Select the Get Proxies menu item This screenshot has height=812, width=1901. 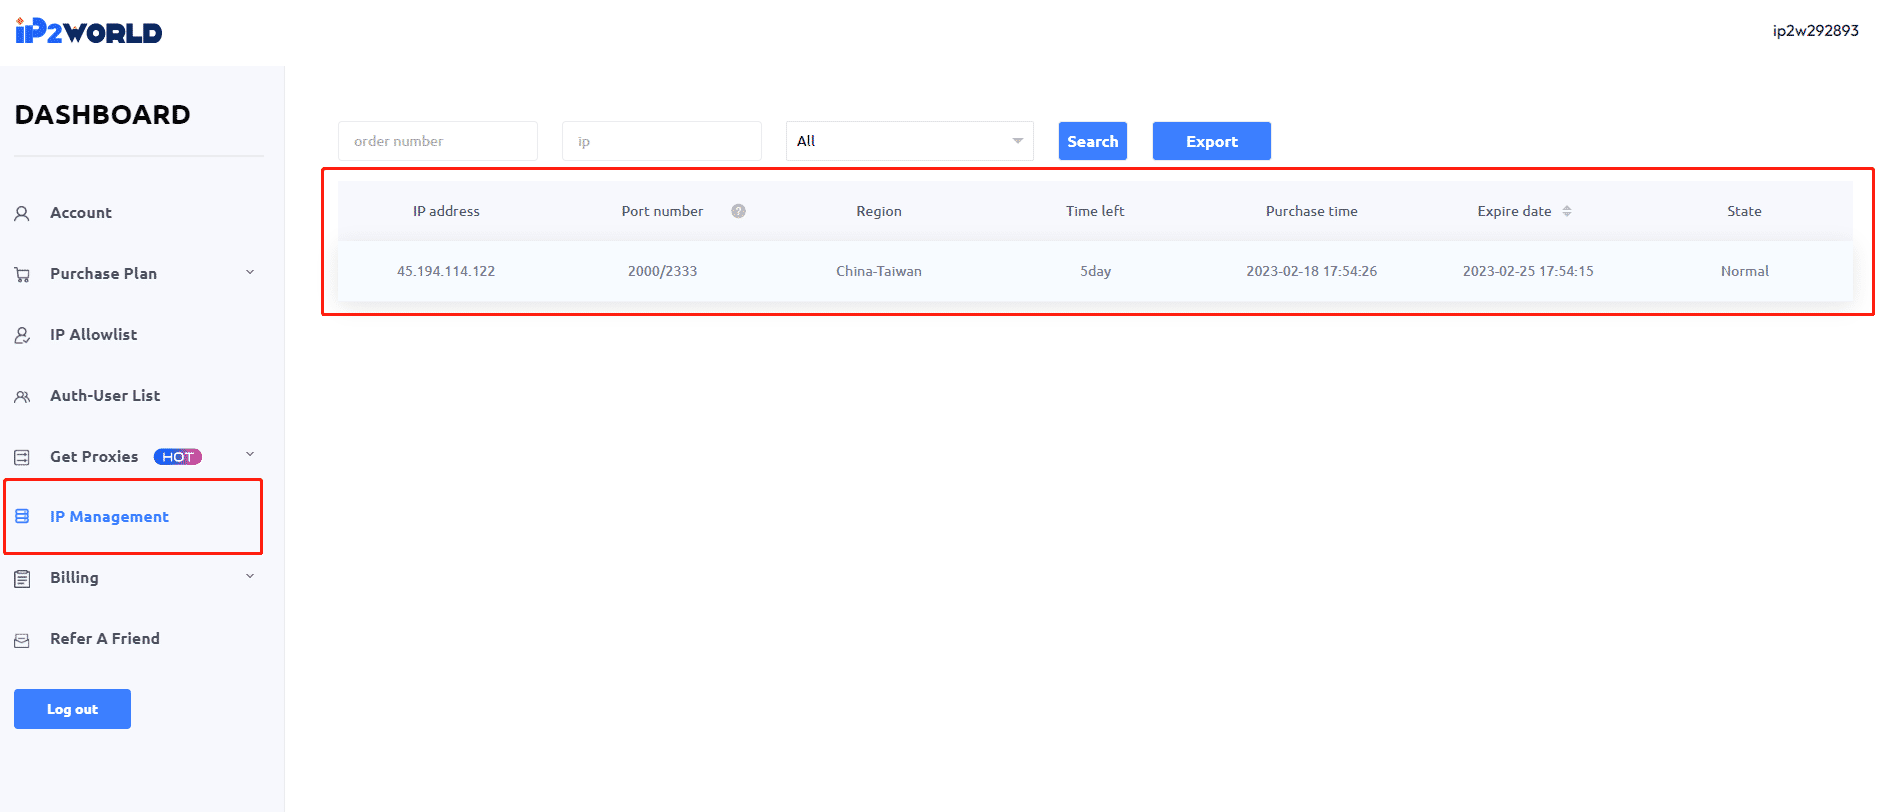pos(94,457)
